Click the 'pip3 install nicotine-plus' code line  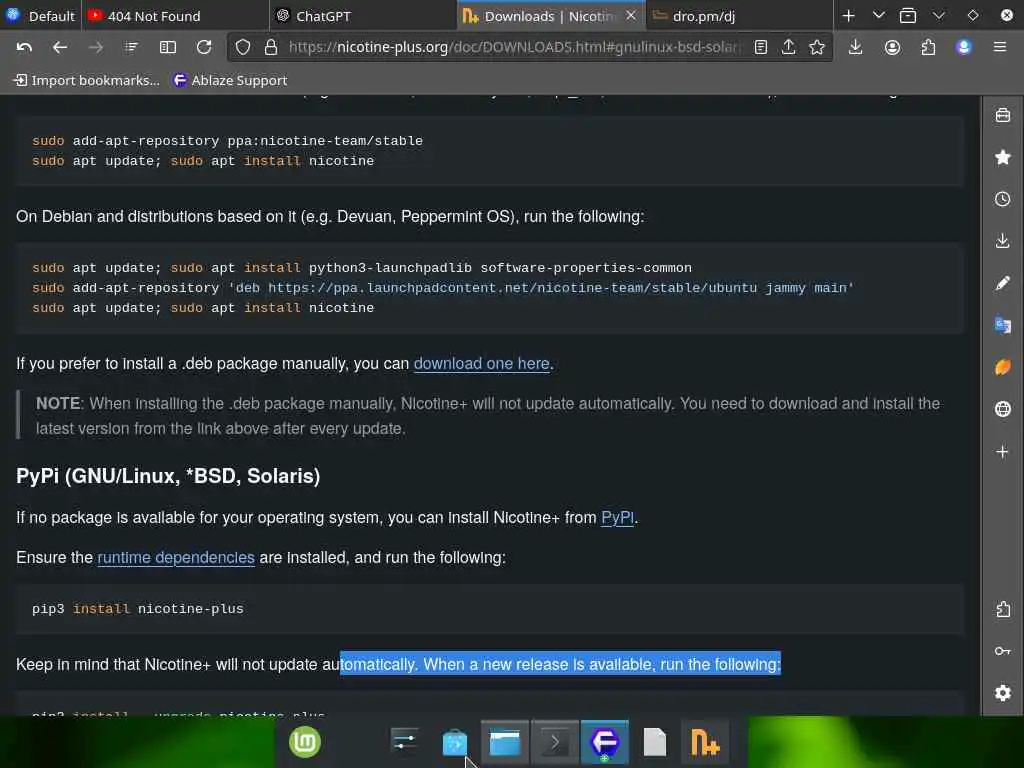pyautogui.click(x=138, y=609)
